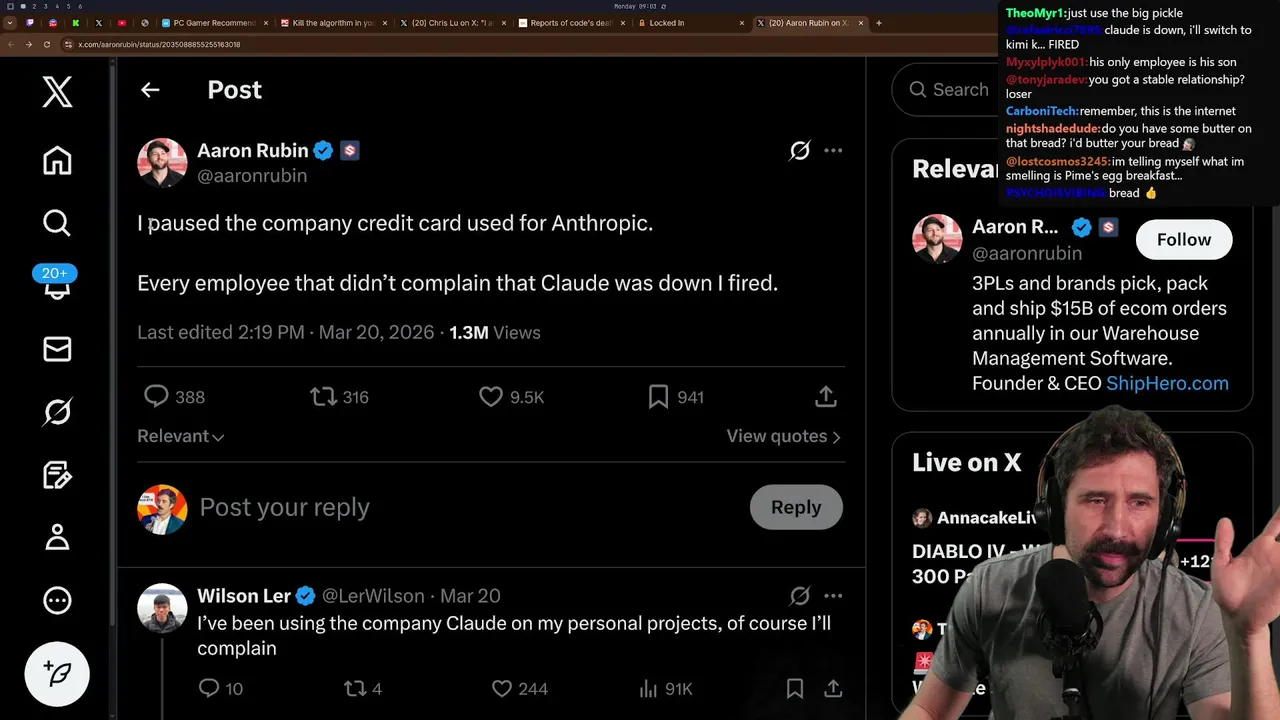
Task: Click share icon on Aaron Rubin's post
Action: pyautogui.click(x=825, y=397)
